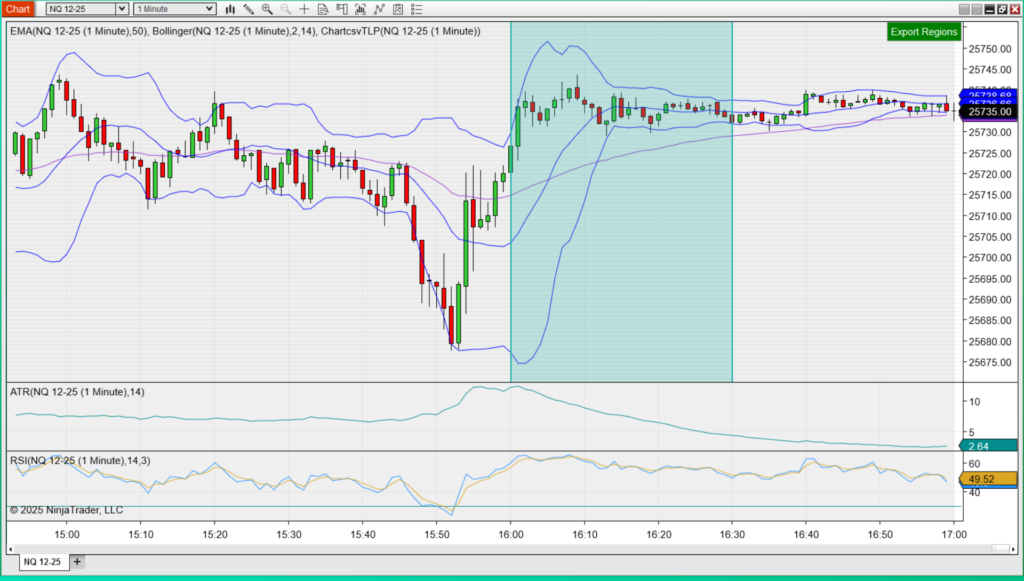Click the 25735.00 current price marker
This screenshot has width=1024, height=581.
pos(987,113)
